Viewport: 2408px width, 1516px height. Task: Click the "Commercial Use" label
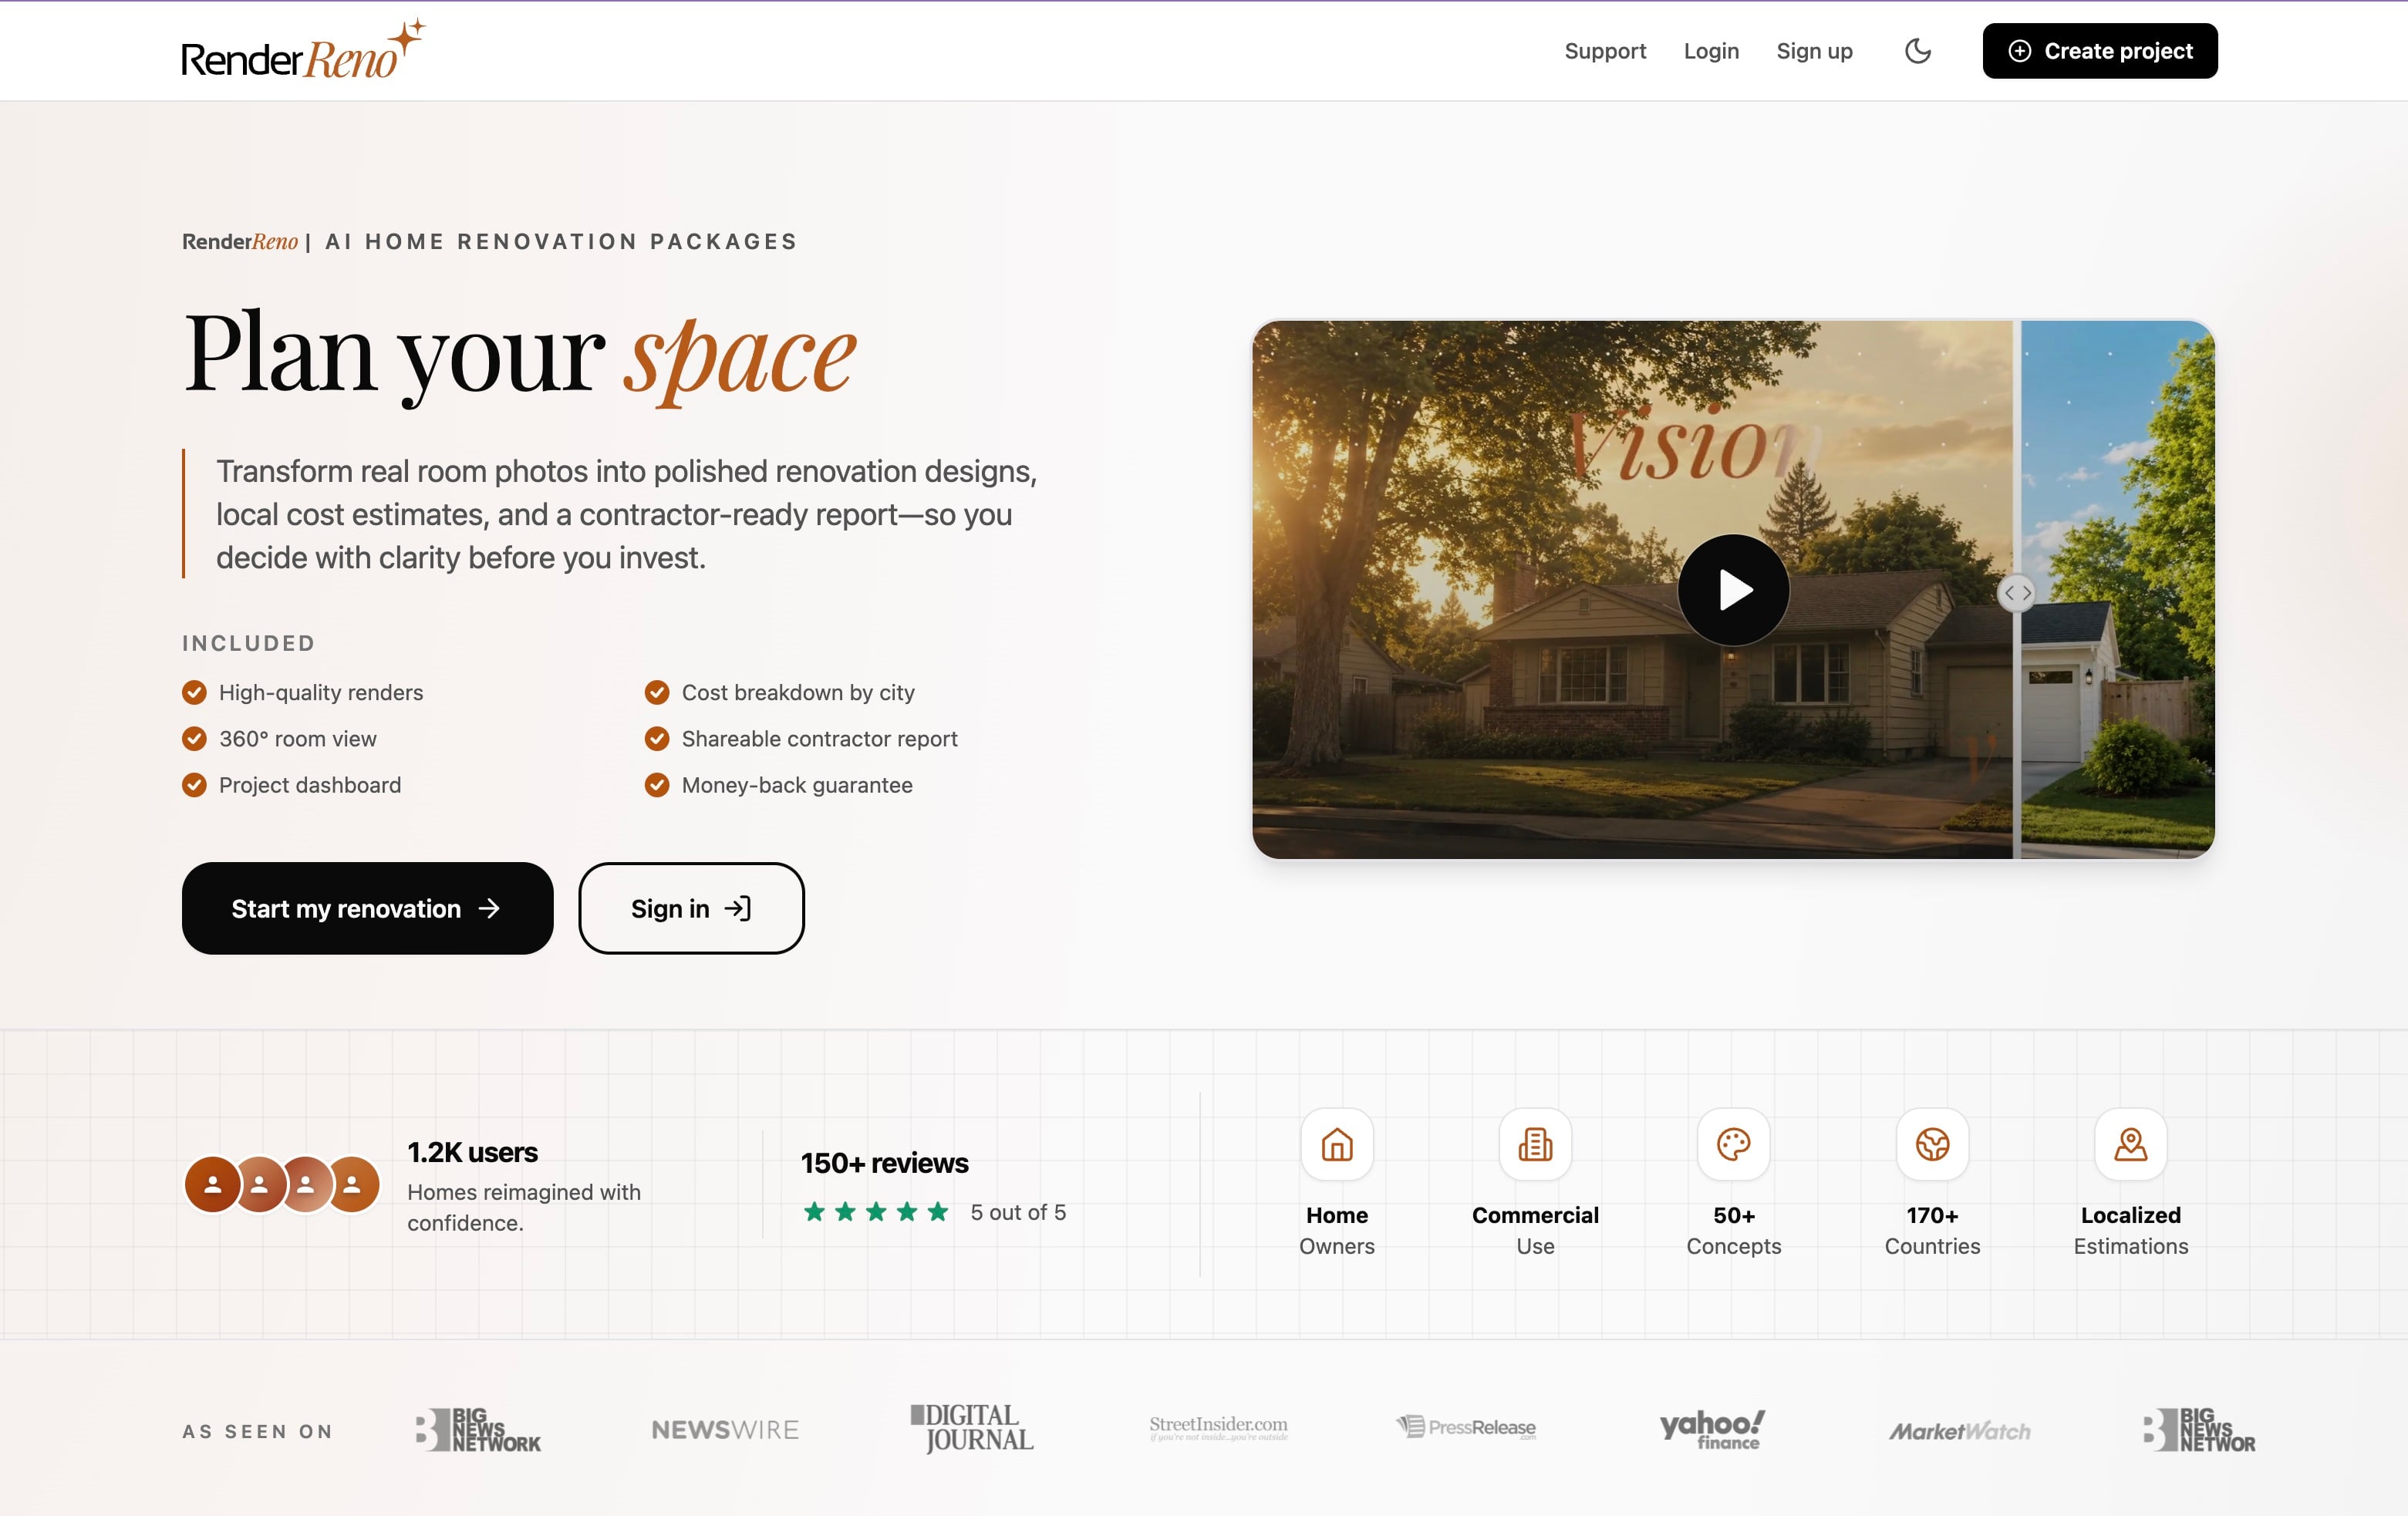point(1534,1230)
